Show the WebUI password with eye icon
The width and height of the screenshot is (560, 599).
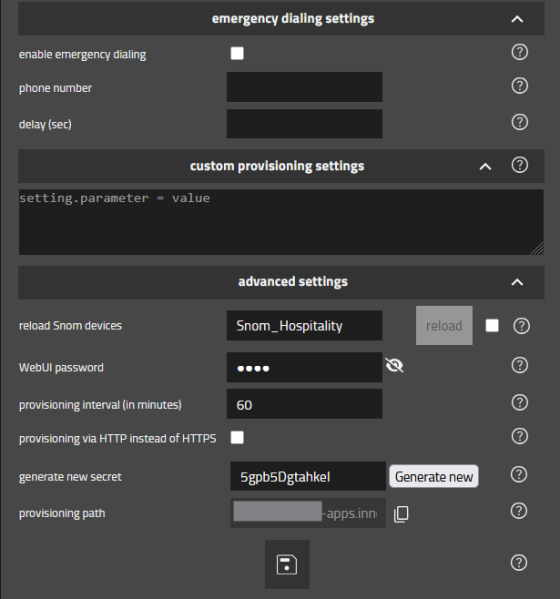coord(394,366)
